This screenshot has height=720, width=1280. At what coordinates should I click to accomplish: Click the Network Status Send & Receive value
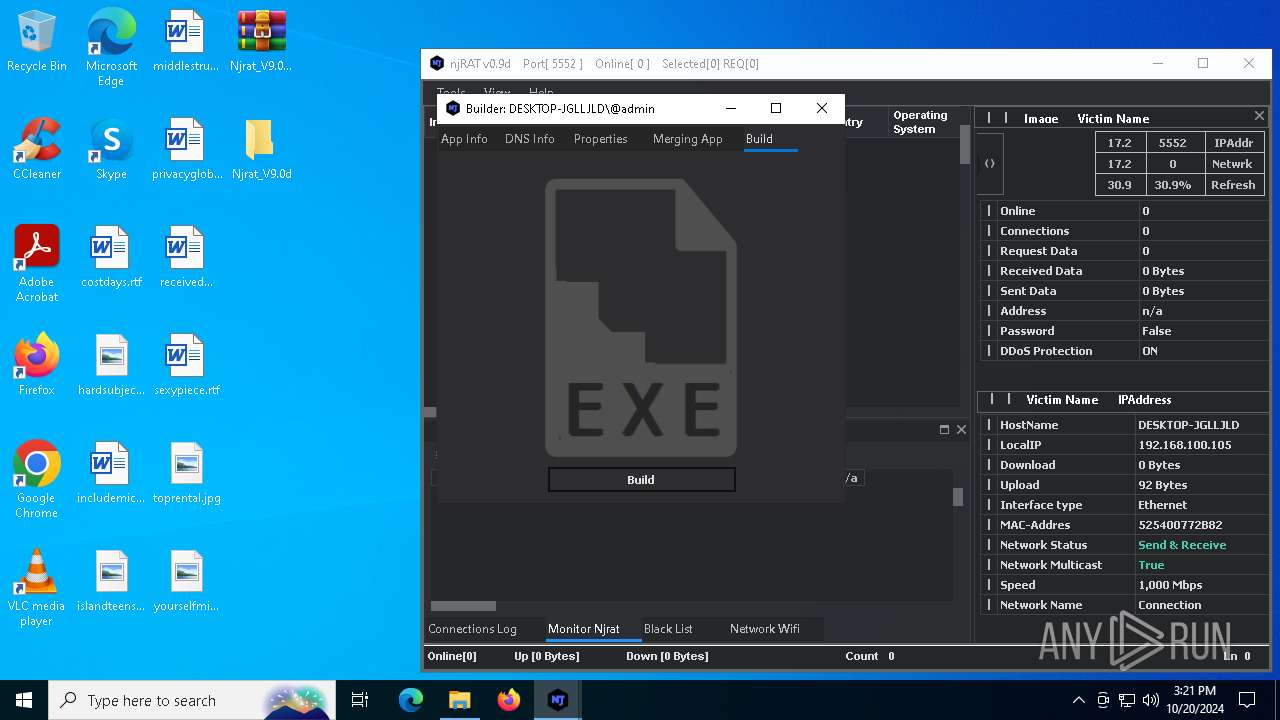[x=1182, y=545]
